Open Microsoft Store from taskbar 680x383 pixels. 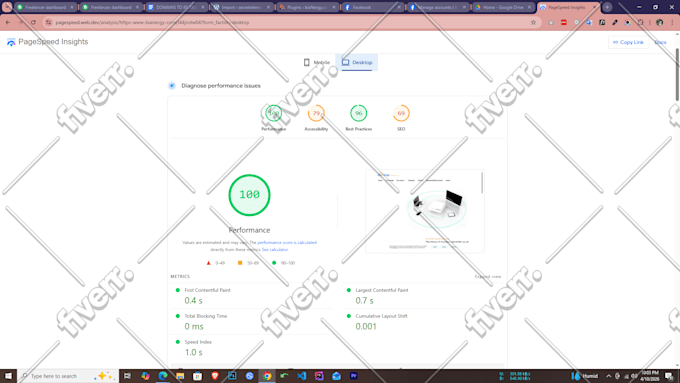click(197, 376)
